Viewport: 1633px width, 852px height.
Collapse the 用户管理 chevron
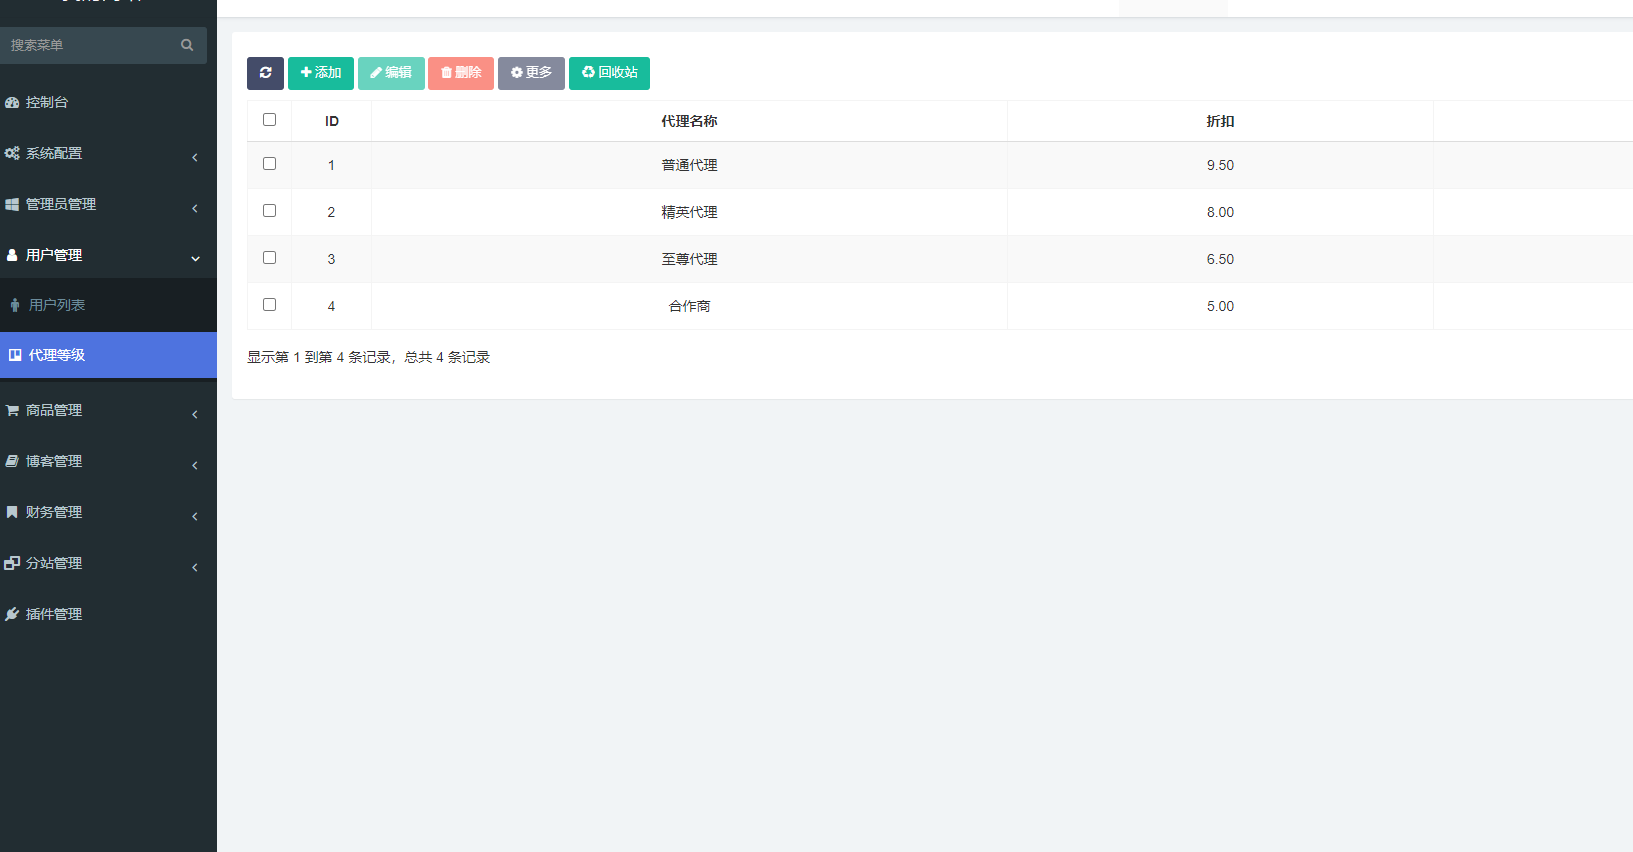pos(195,258)
